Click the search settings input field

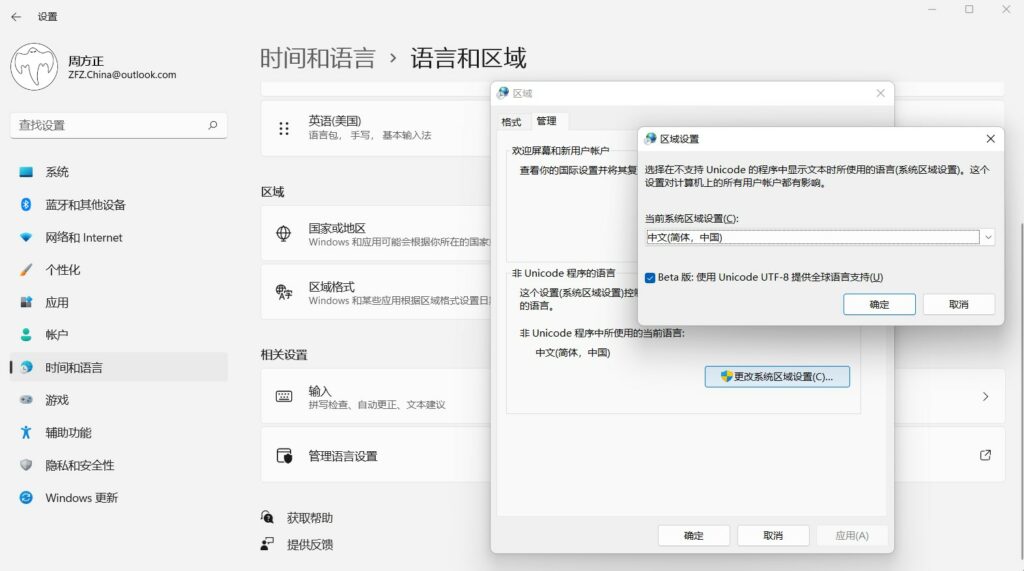[110, 126]
